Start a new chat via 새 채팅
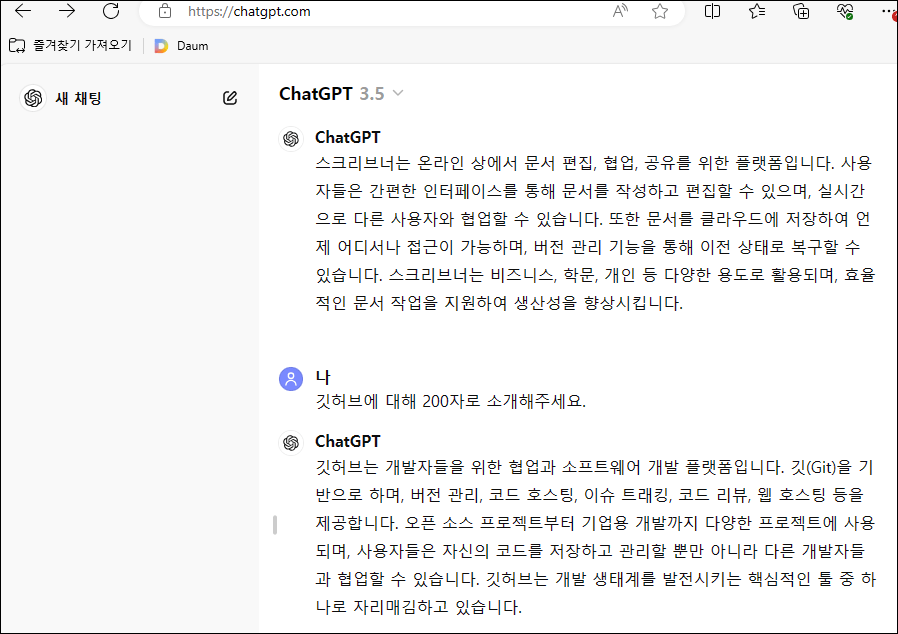 tap(78, 98)
